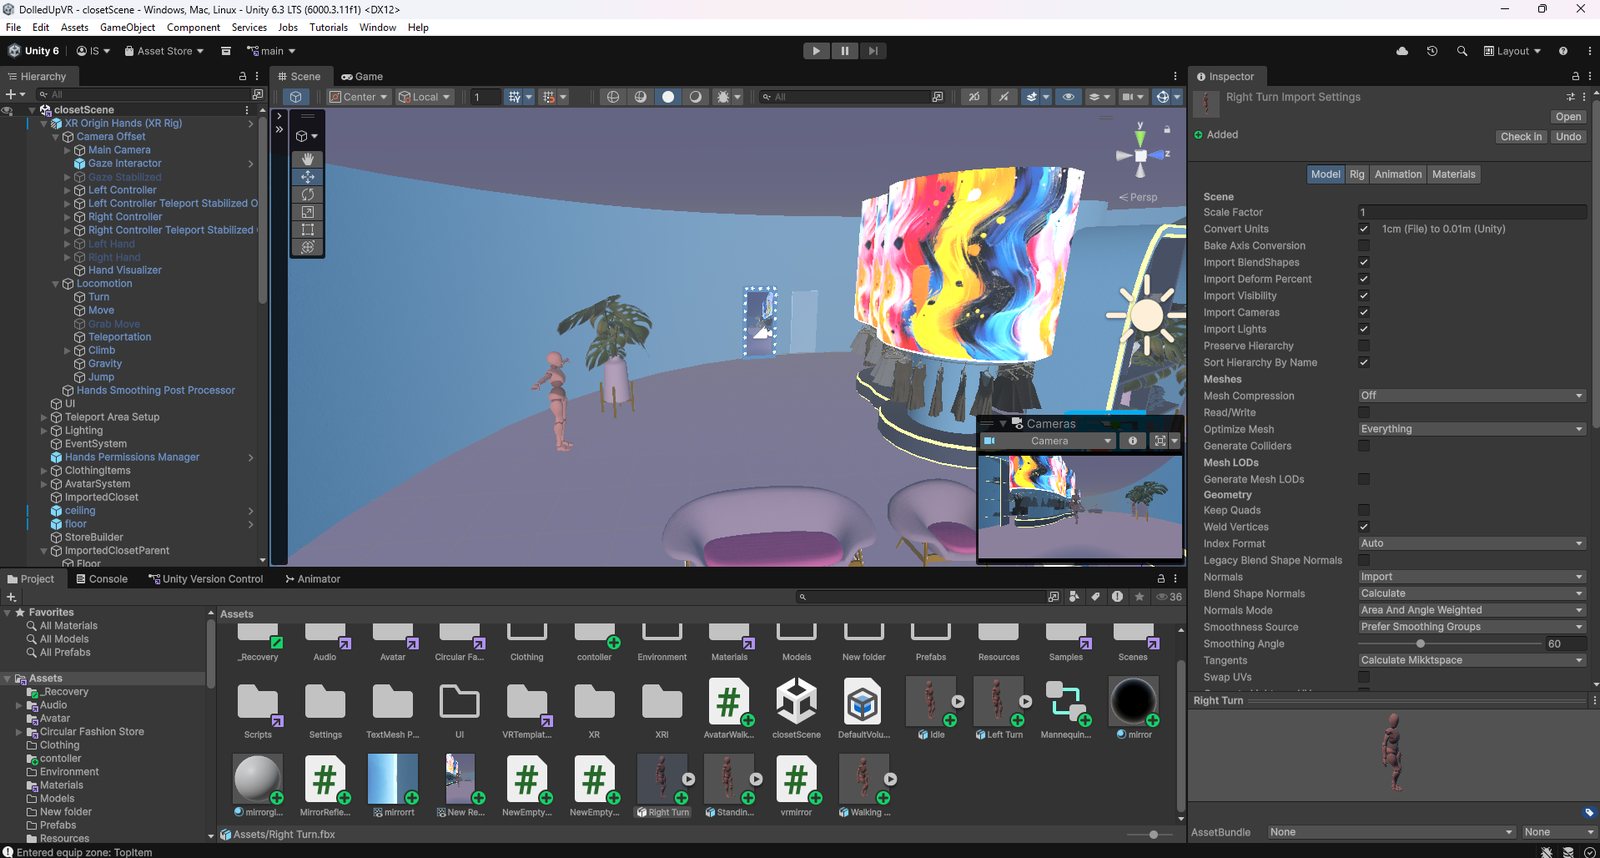Select the Scale tool in Scene
The width and height of the screenshot is (1600, 858).
307,212
